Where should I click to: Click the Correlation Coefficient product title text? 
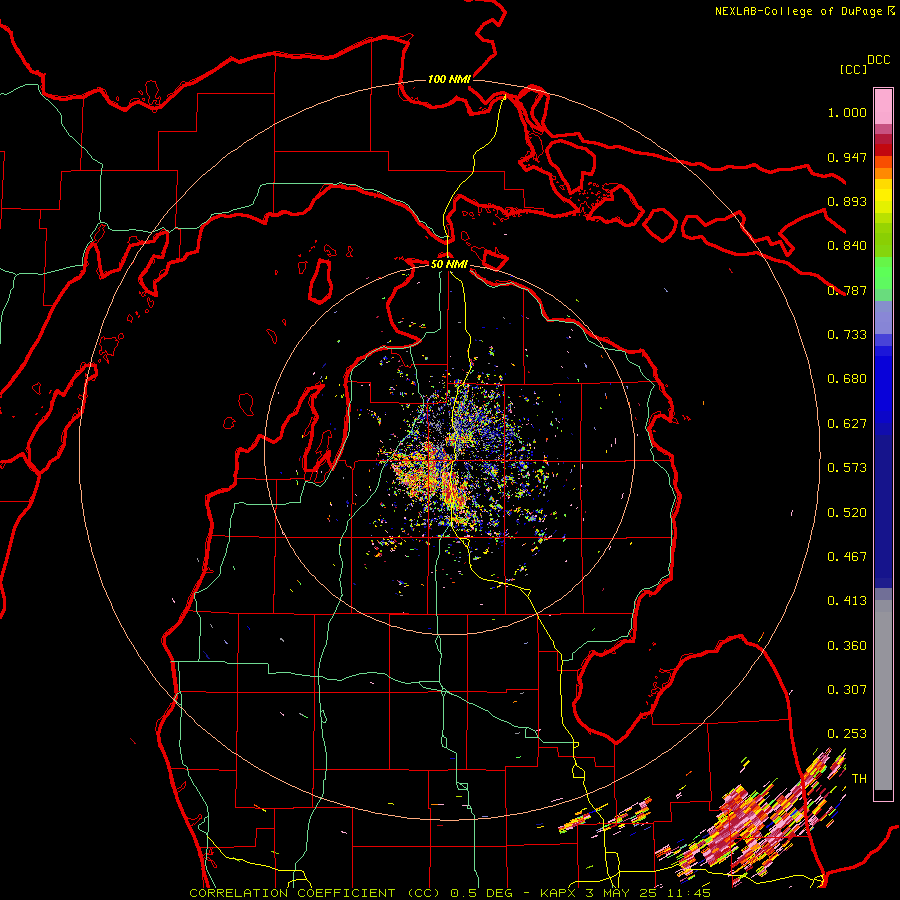pyautogui.click(x=450, y=893)
